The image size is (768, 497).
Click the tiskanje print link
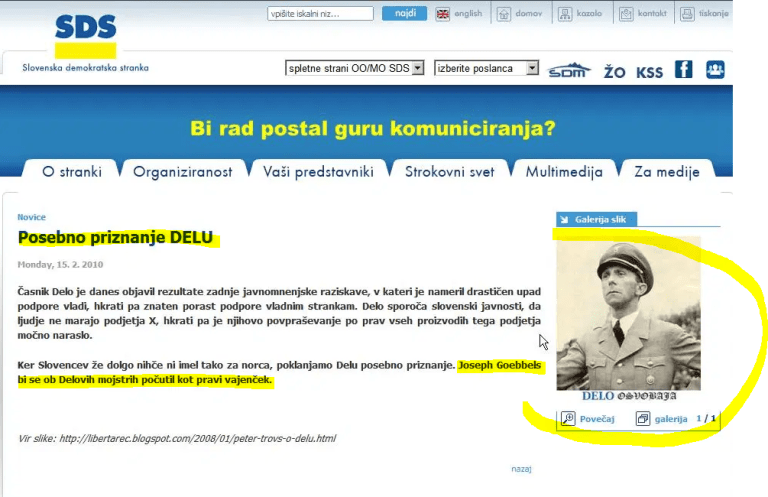pos(714,14)
